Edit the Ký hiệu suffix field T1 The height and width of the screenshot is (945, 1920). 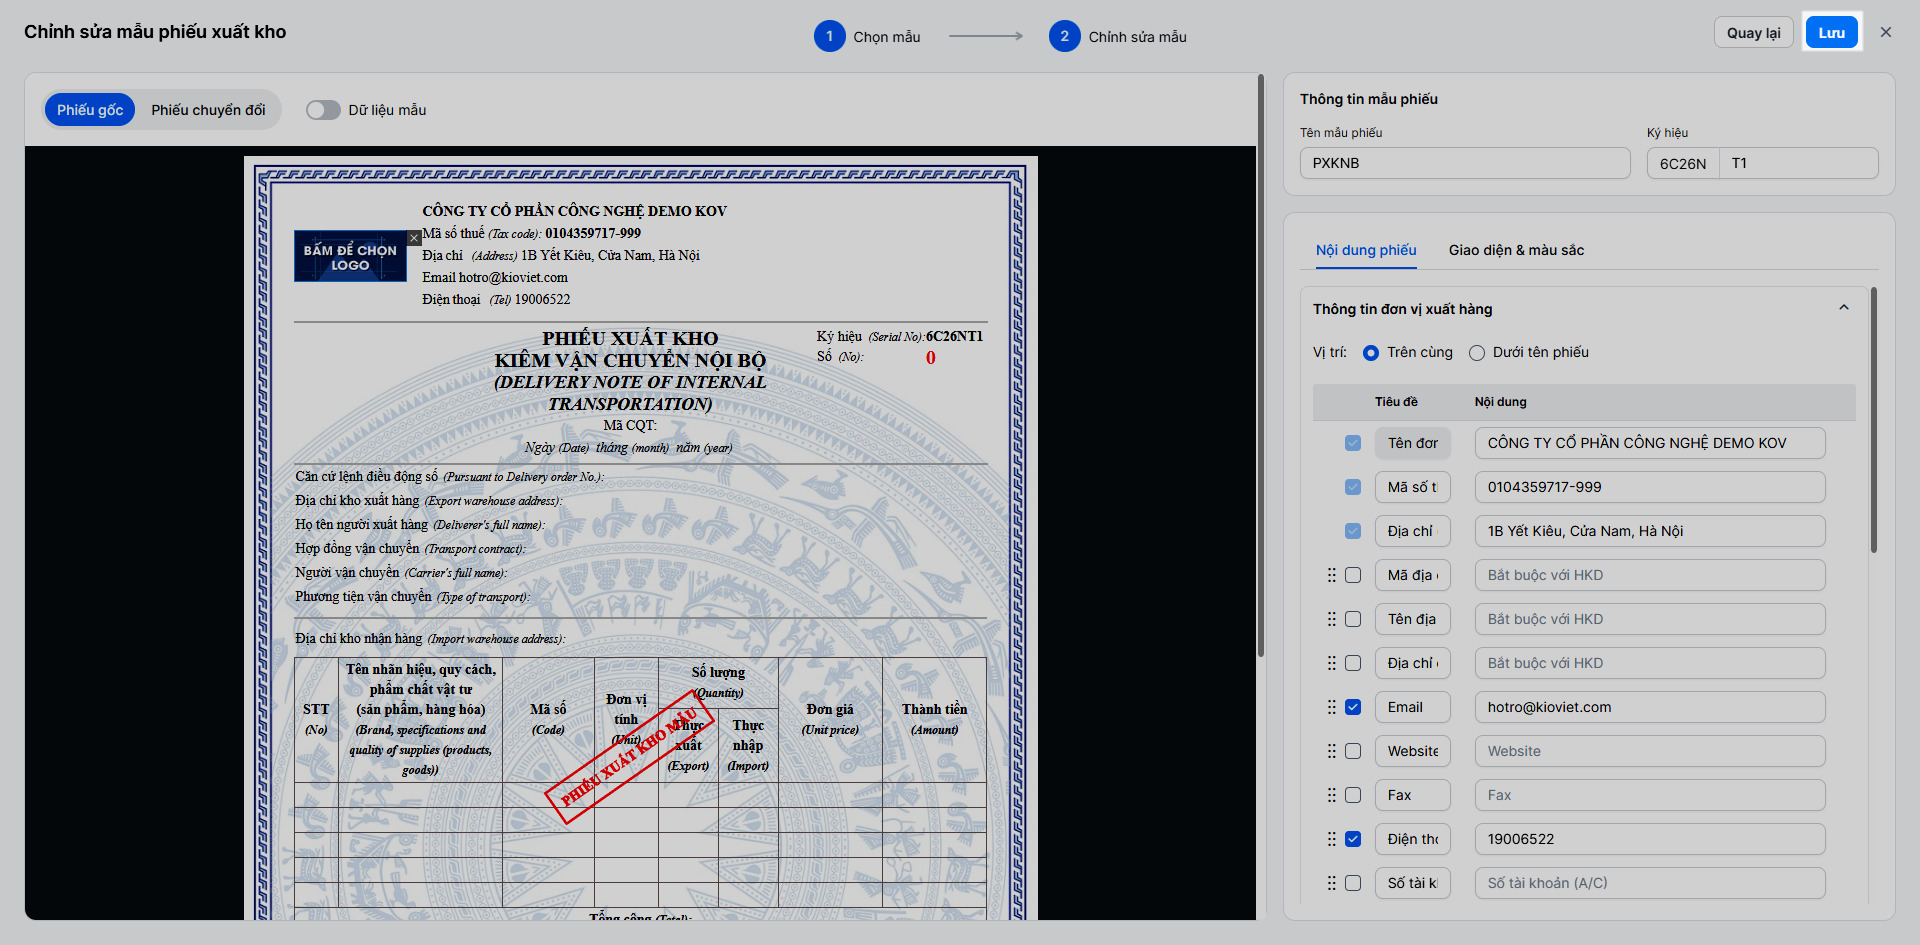point(1799,163)
